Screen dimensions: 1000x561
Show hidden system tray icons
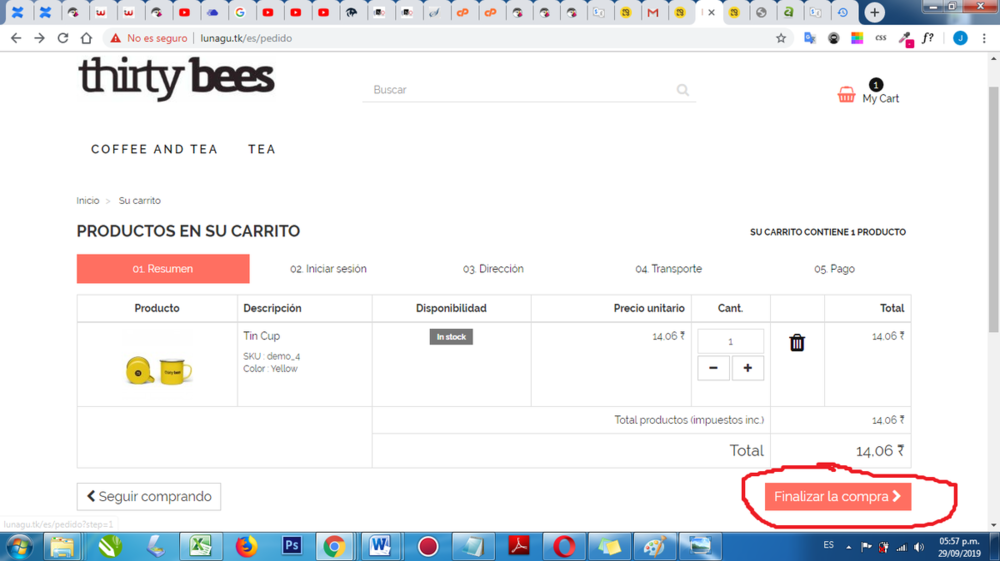848,547
